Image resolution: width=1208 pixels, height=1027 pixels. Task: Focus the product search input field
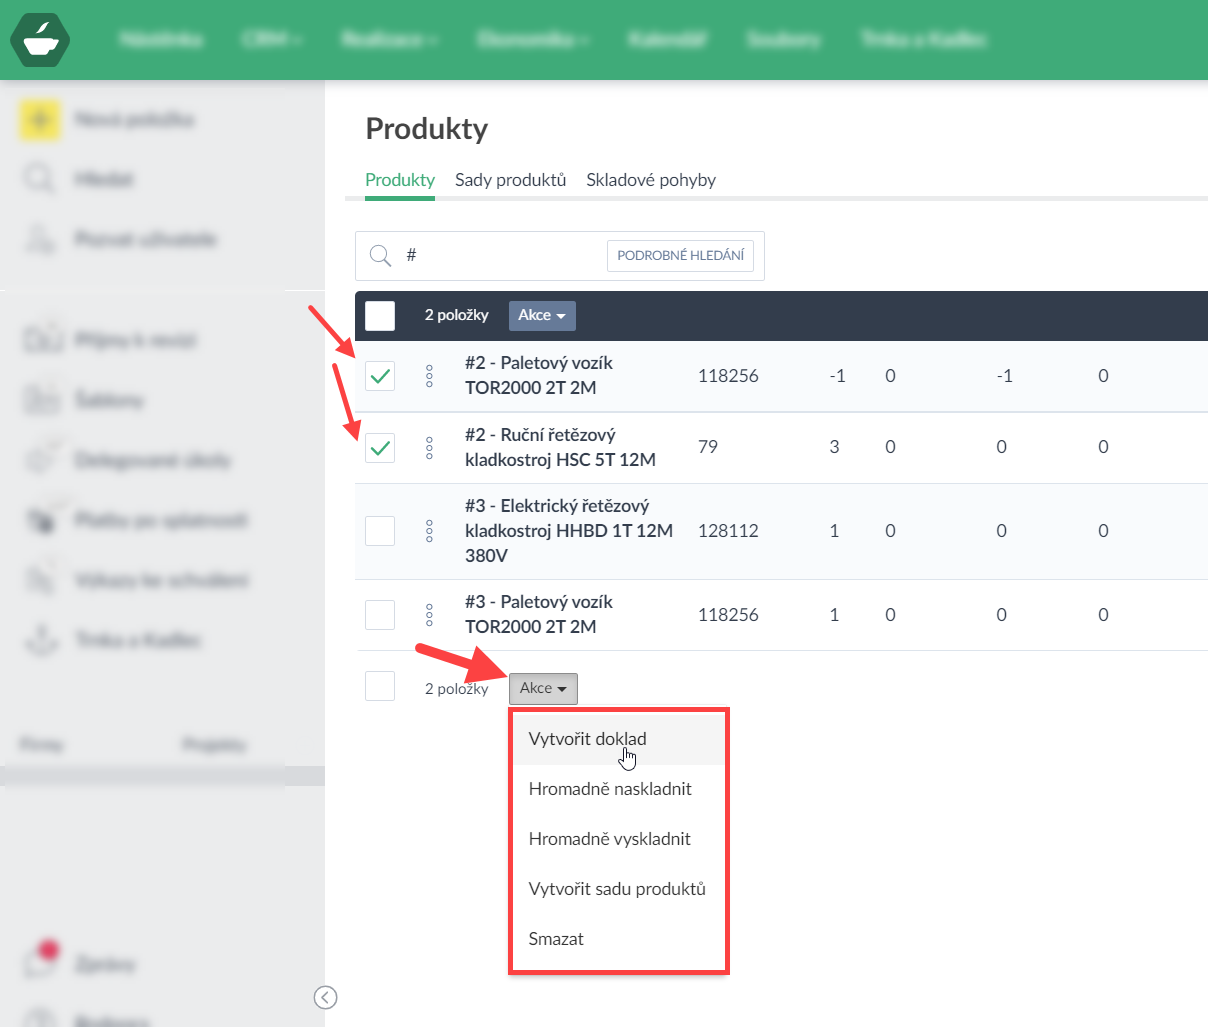500,256
